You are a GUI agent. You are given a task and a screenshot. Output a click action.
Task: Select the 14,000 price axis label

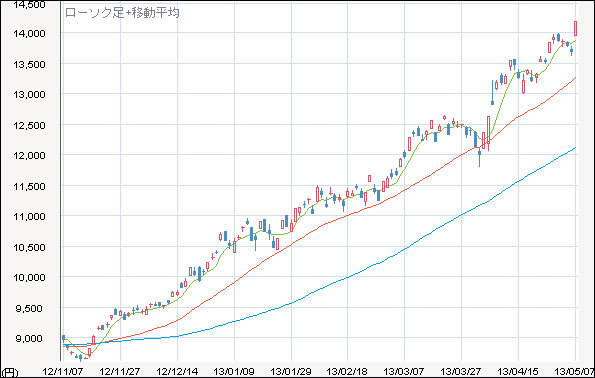coord(29,33)
